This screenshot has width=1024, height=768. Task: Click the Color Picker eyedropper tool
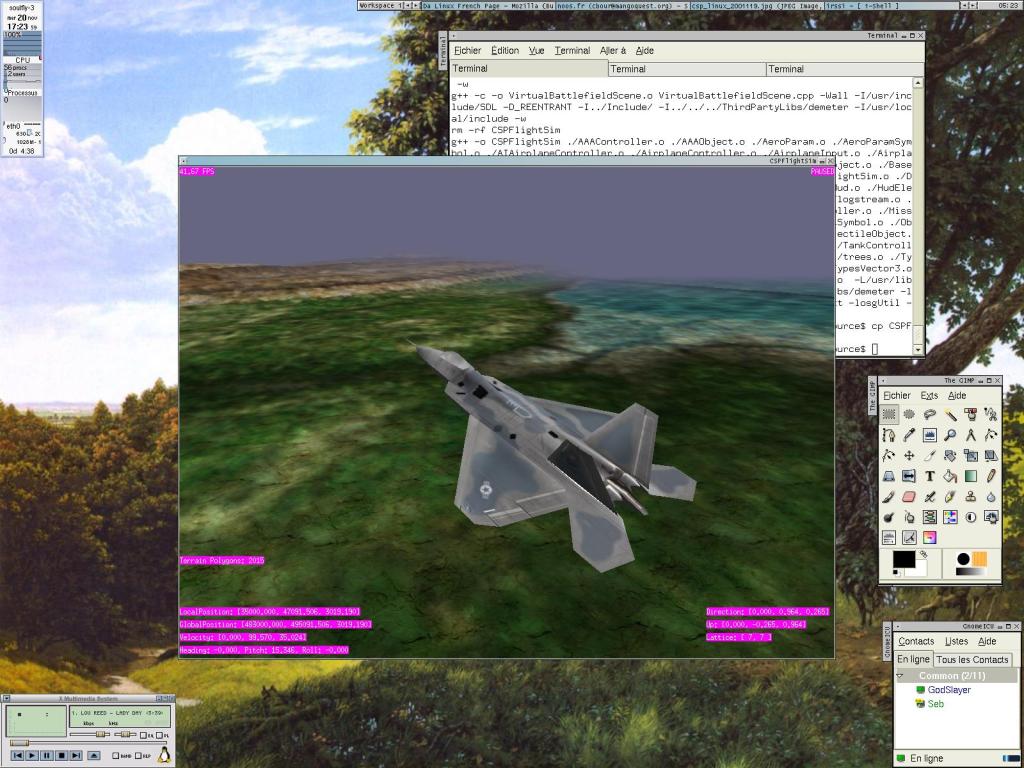[909, 435]
